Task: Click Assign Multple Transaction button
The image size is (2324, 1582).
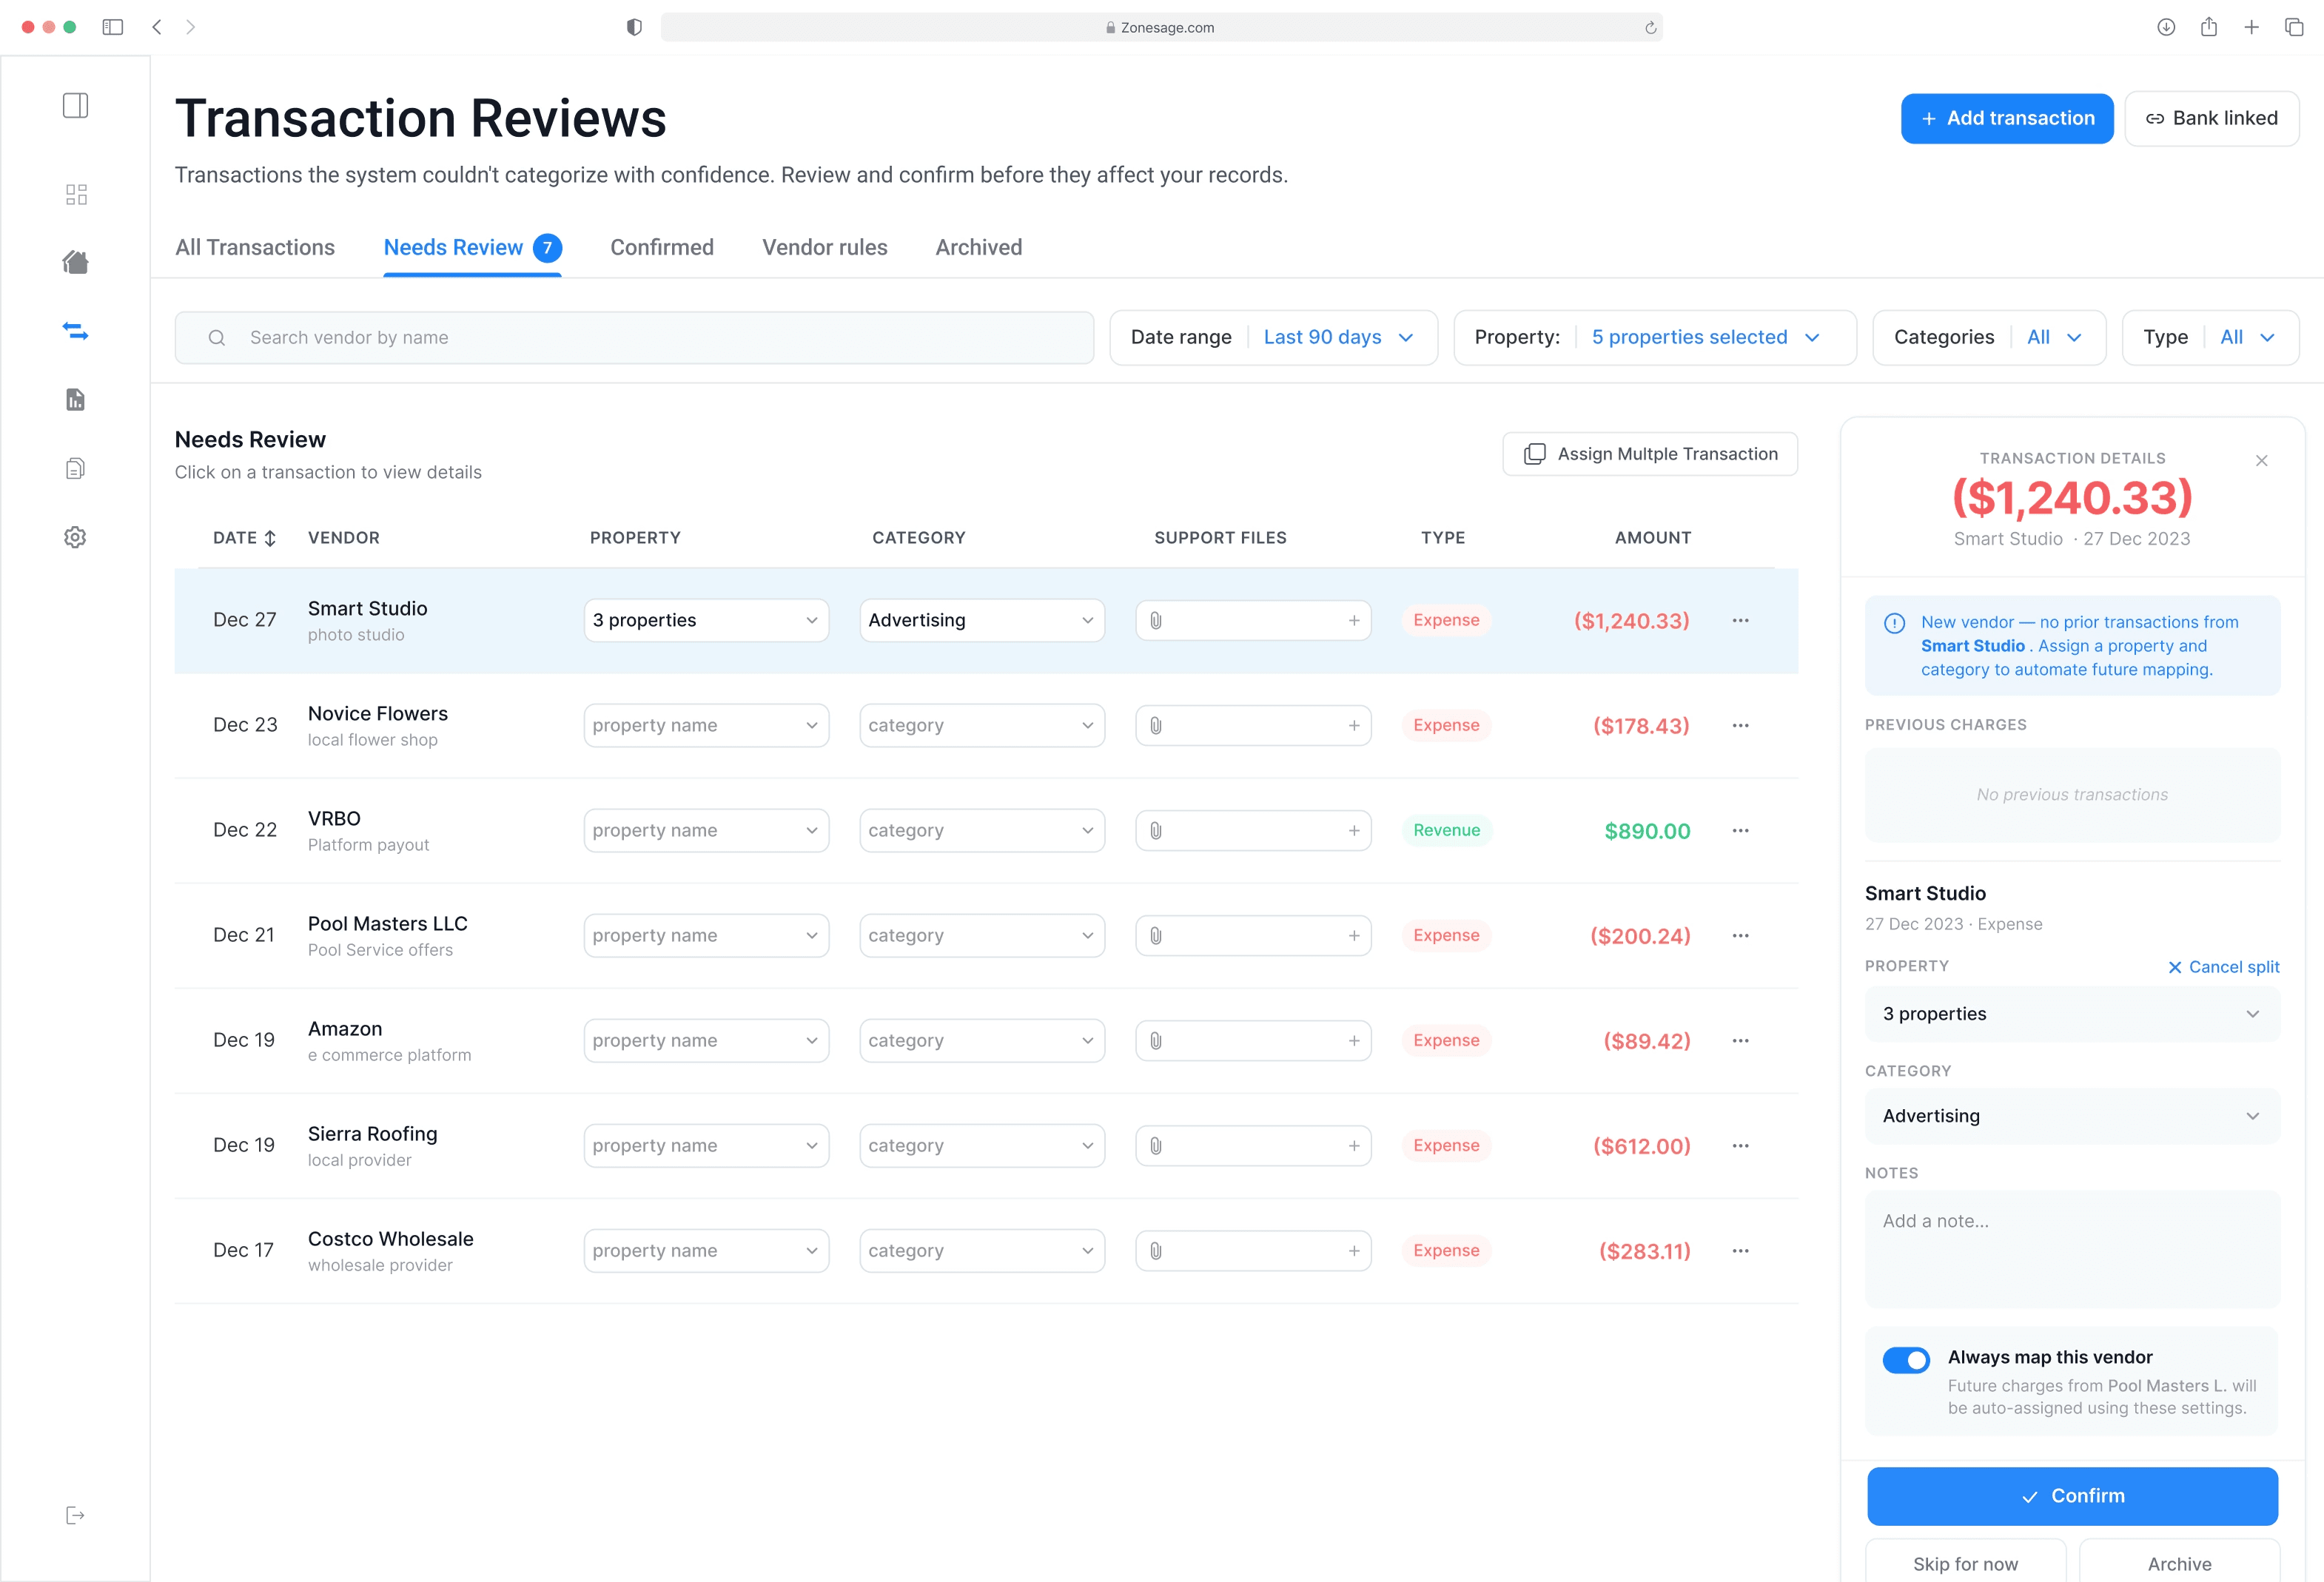Action: tap(1650, 454)
